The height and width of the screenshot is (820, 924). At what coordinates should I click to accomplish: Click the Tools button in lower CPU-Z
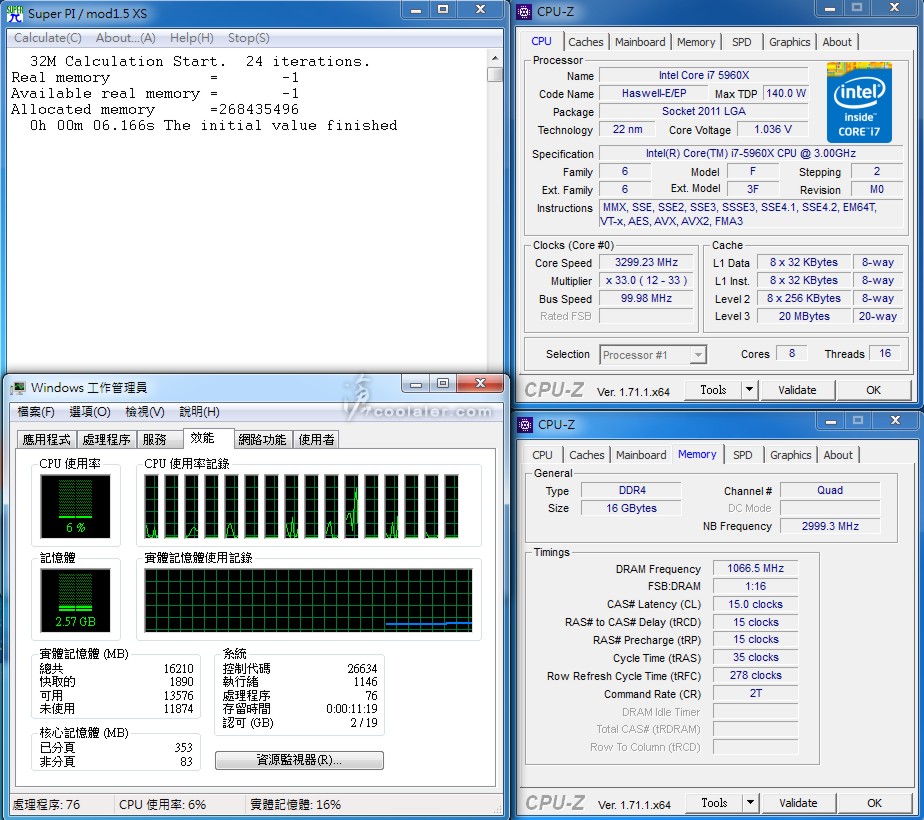714,802
